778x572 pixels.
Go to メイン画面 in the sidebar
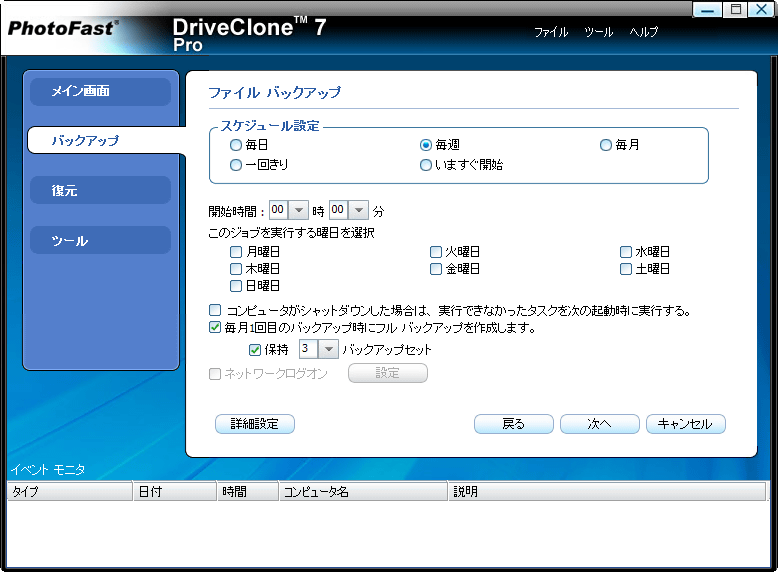[101, 91]
